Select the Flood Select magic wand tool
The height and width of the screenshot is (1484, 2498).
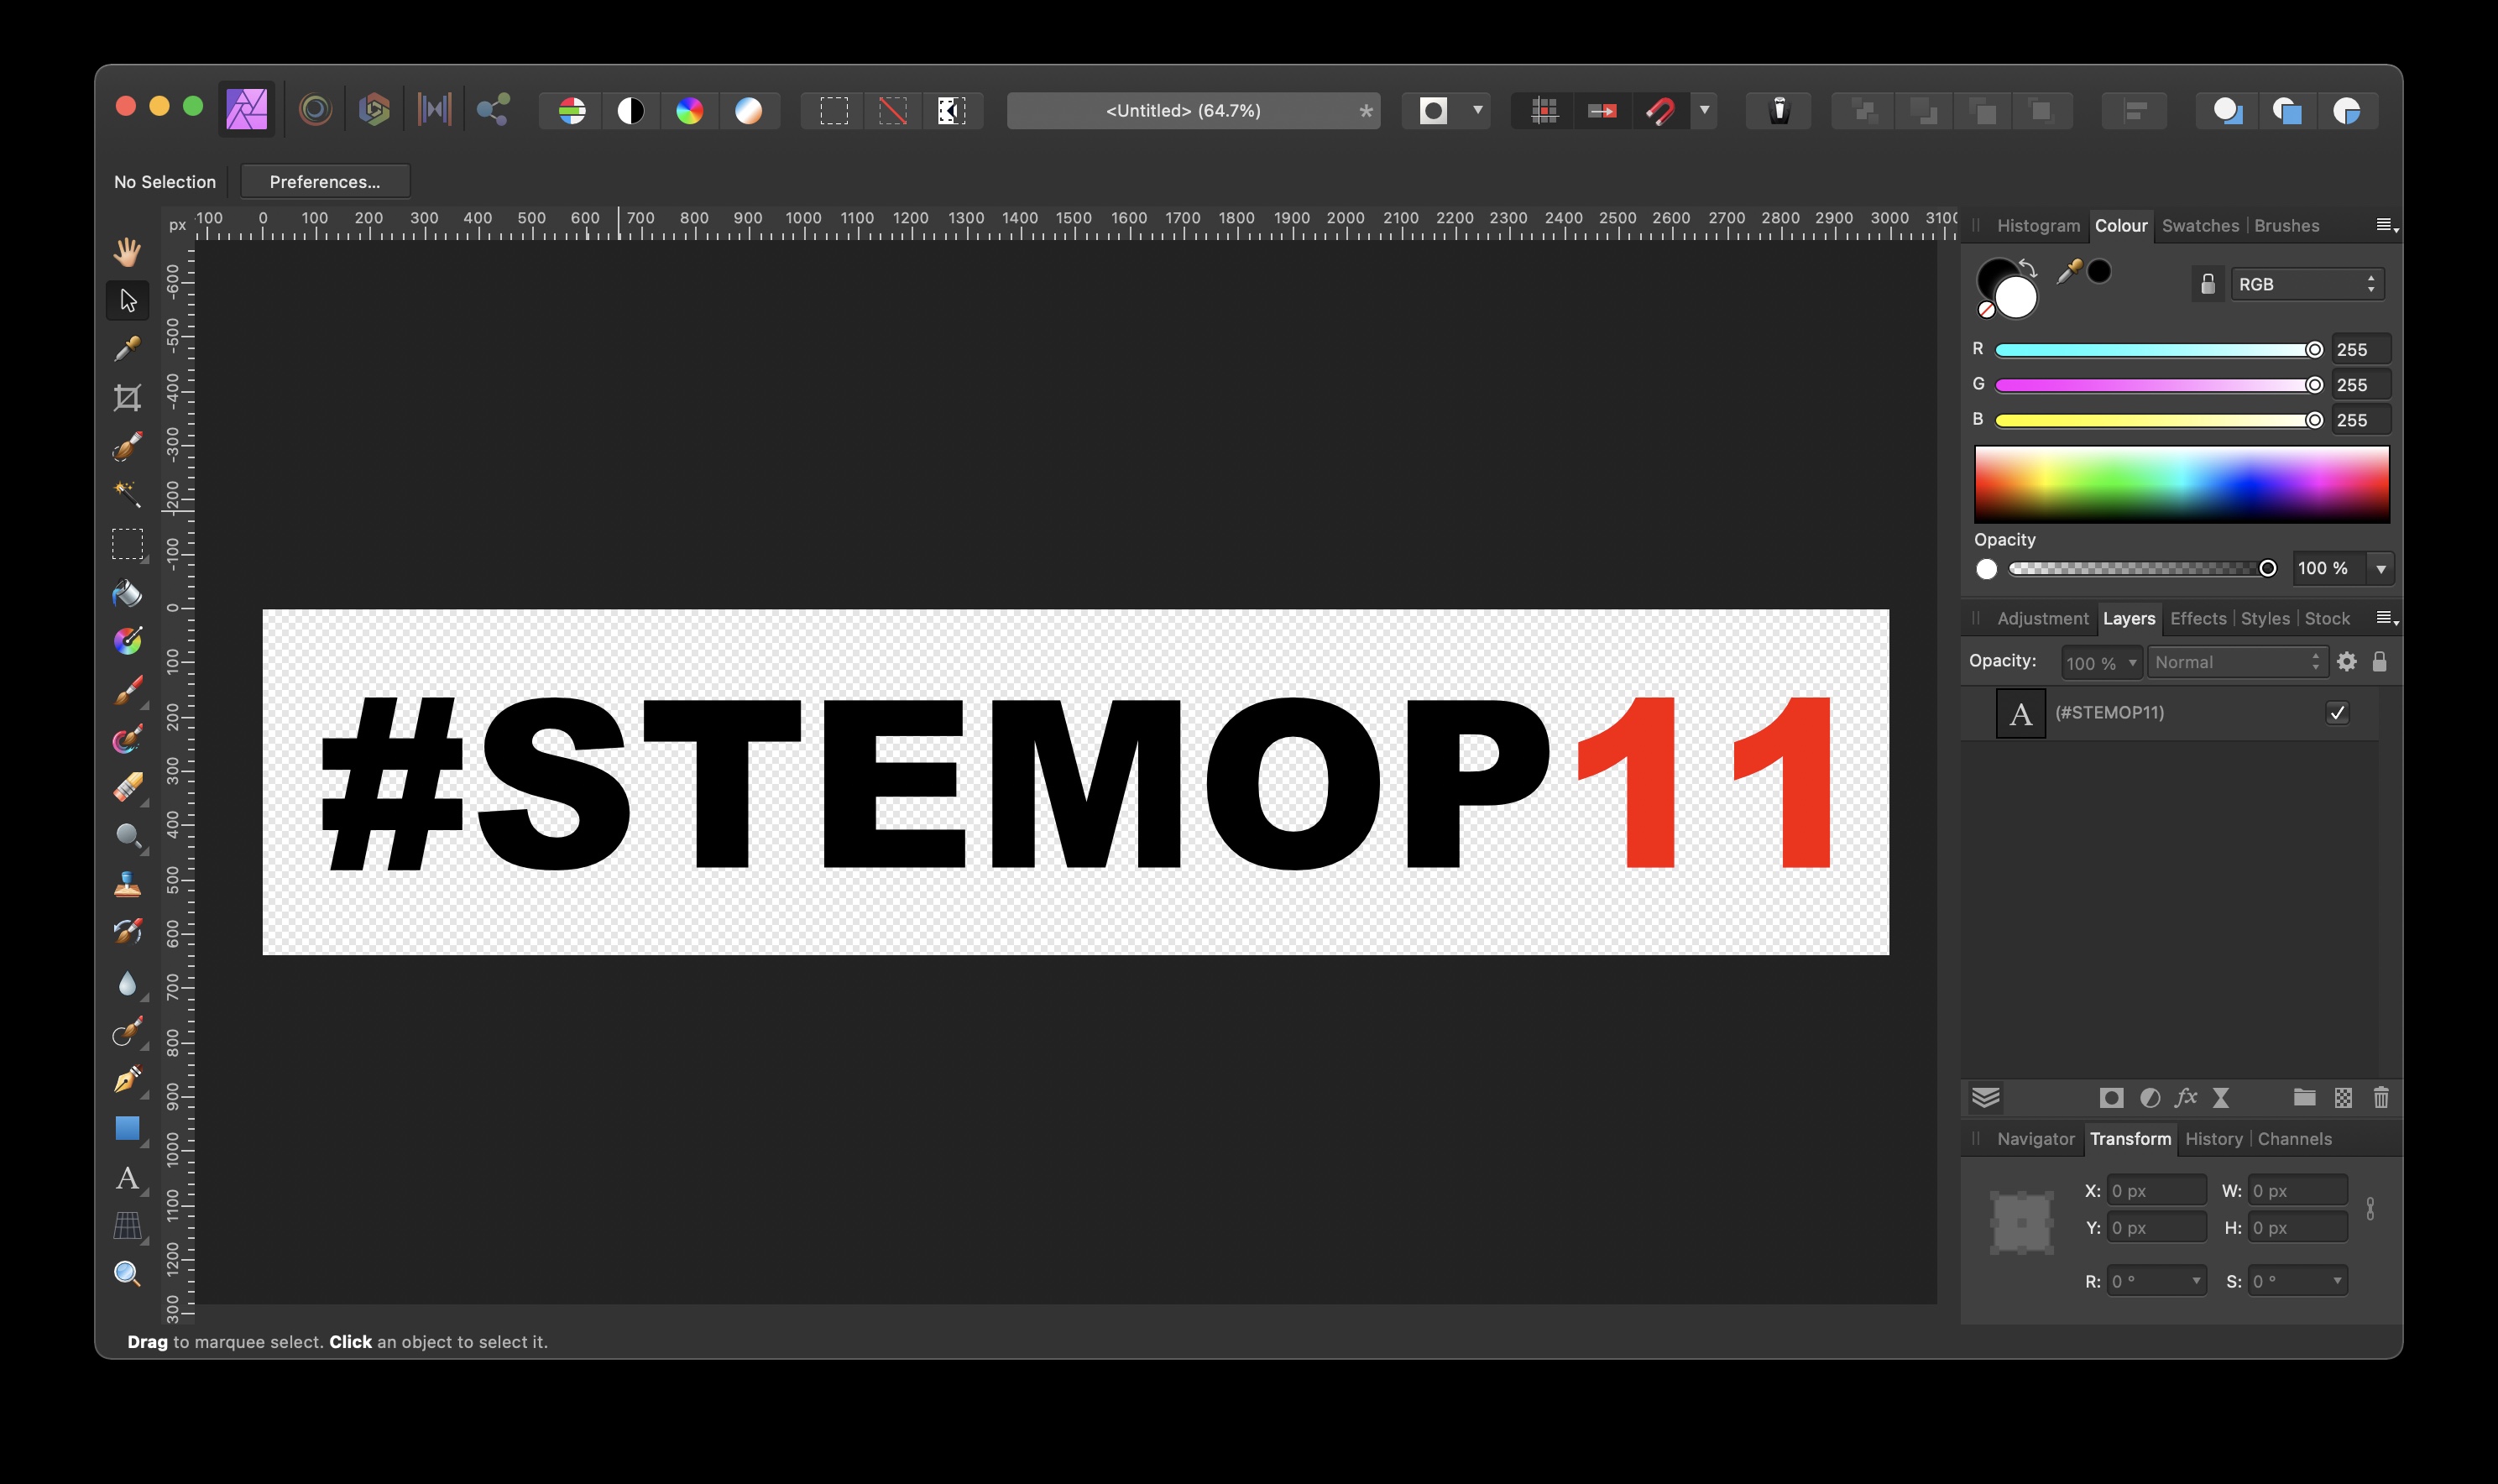point(127,494)
